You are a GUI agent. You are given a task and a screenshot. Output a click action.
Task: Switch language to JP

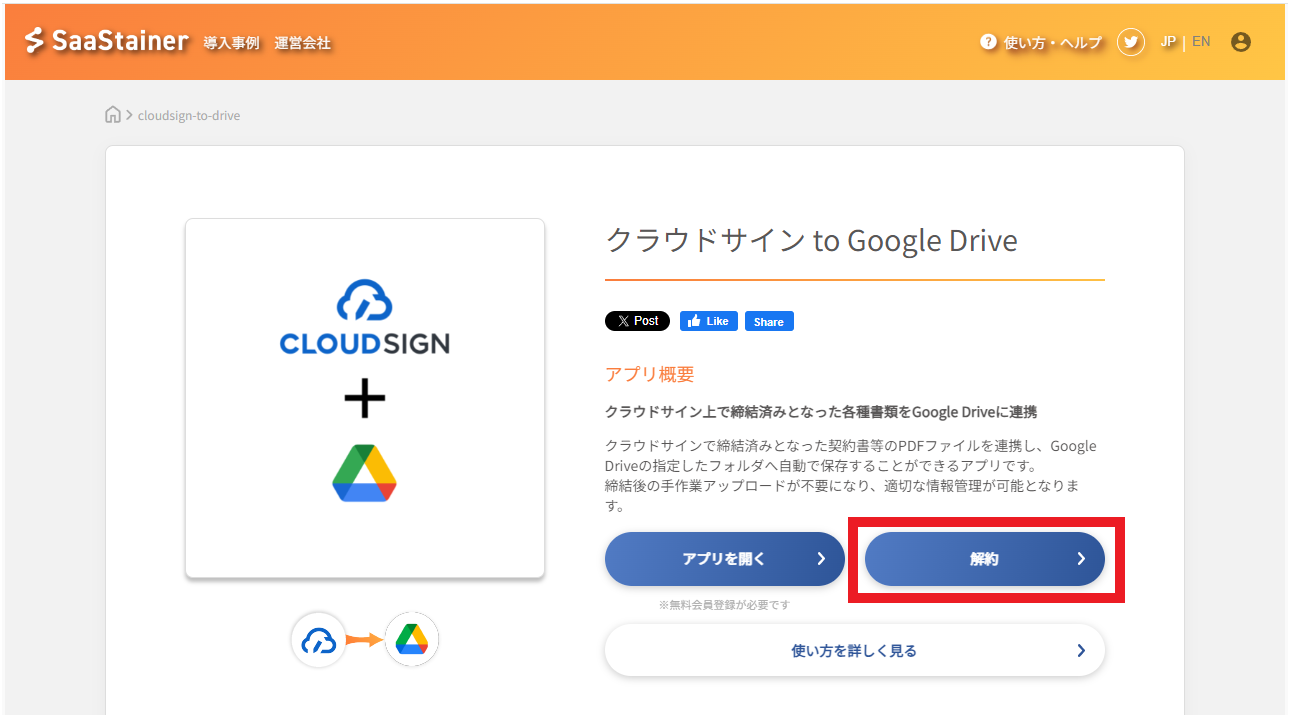1168,42
